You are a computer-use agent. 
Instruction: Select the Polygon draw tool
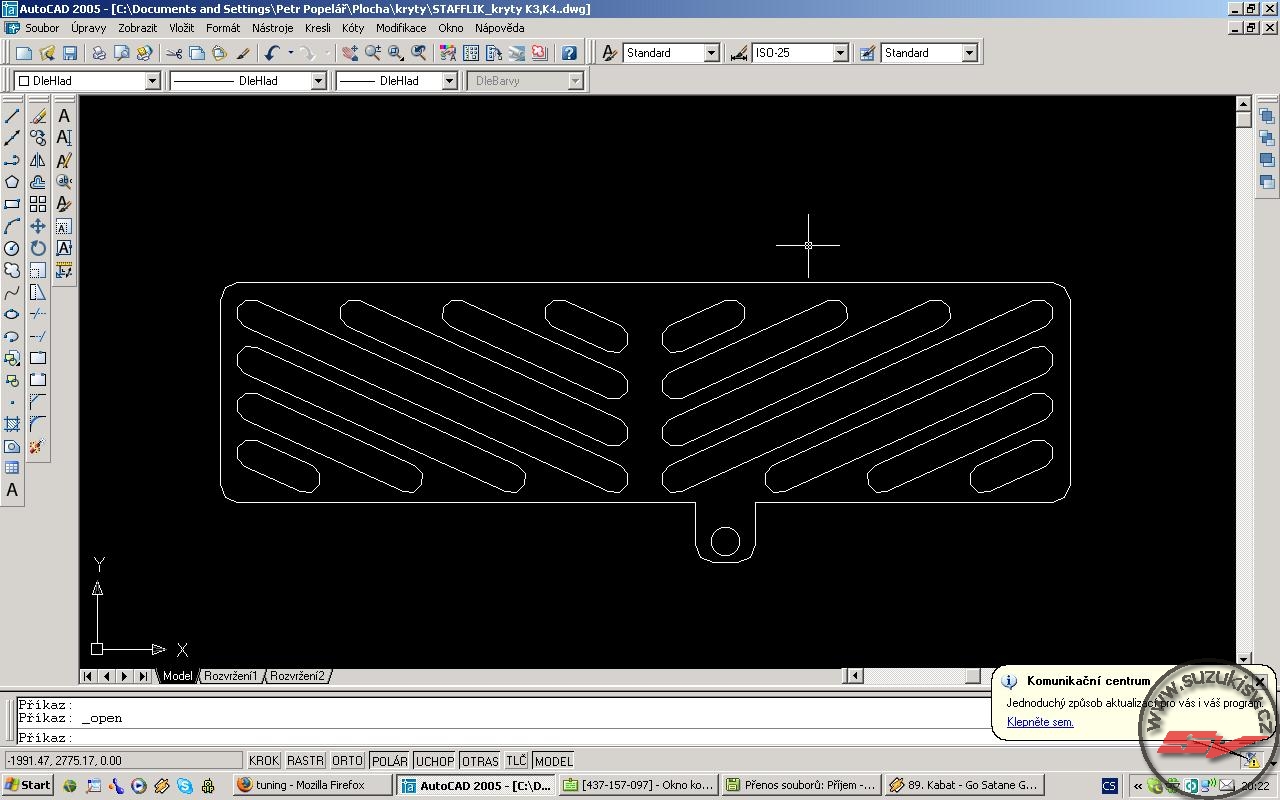[x=12, y=182]
